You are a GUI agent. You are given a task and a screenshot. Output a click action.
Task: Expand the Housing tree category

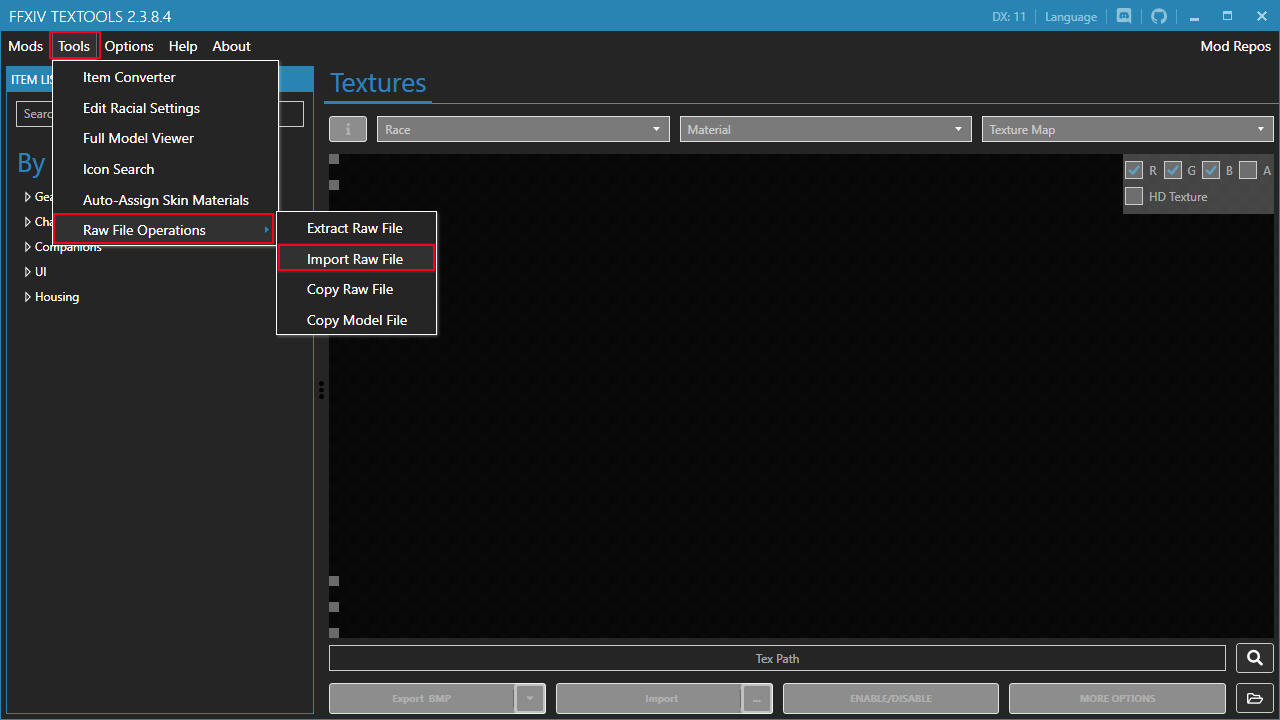click(28, 297)
